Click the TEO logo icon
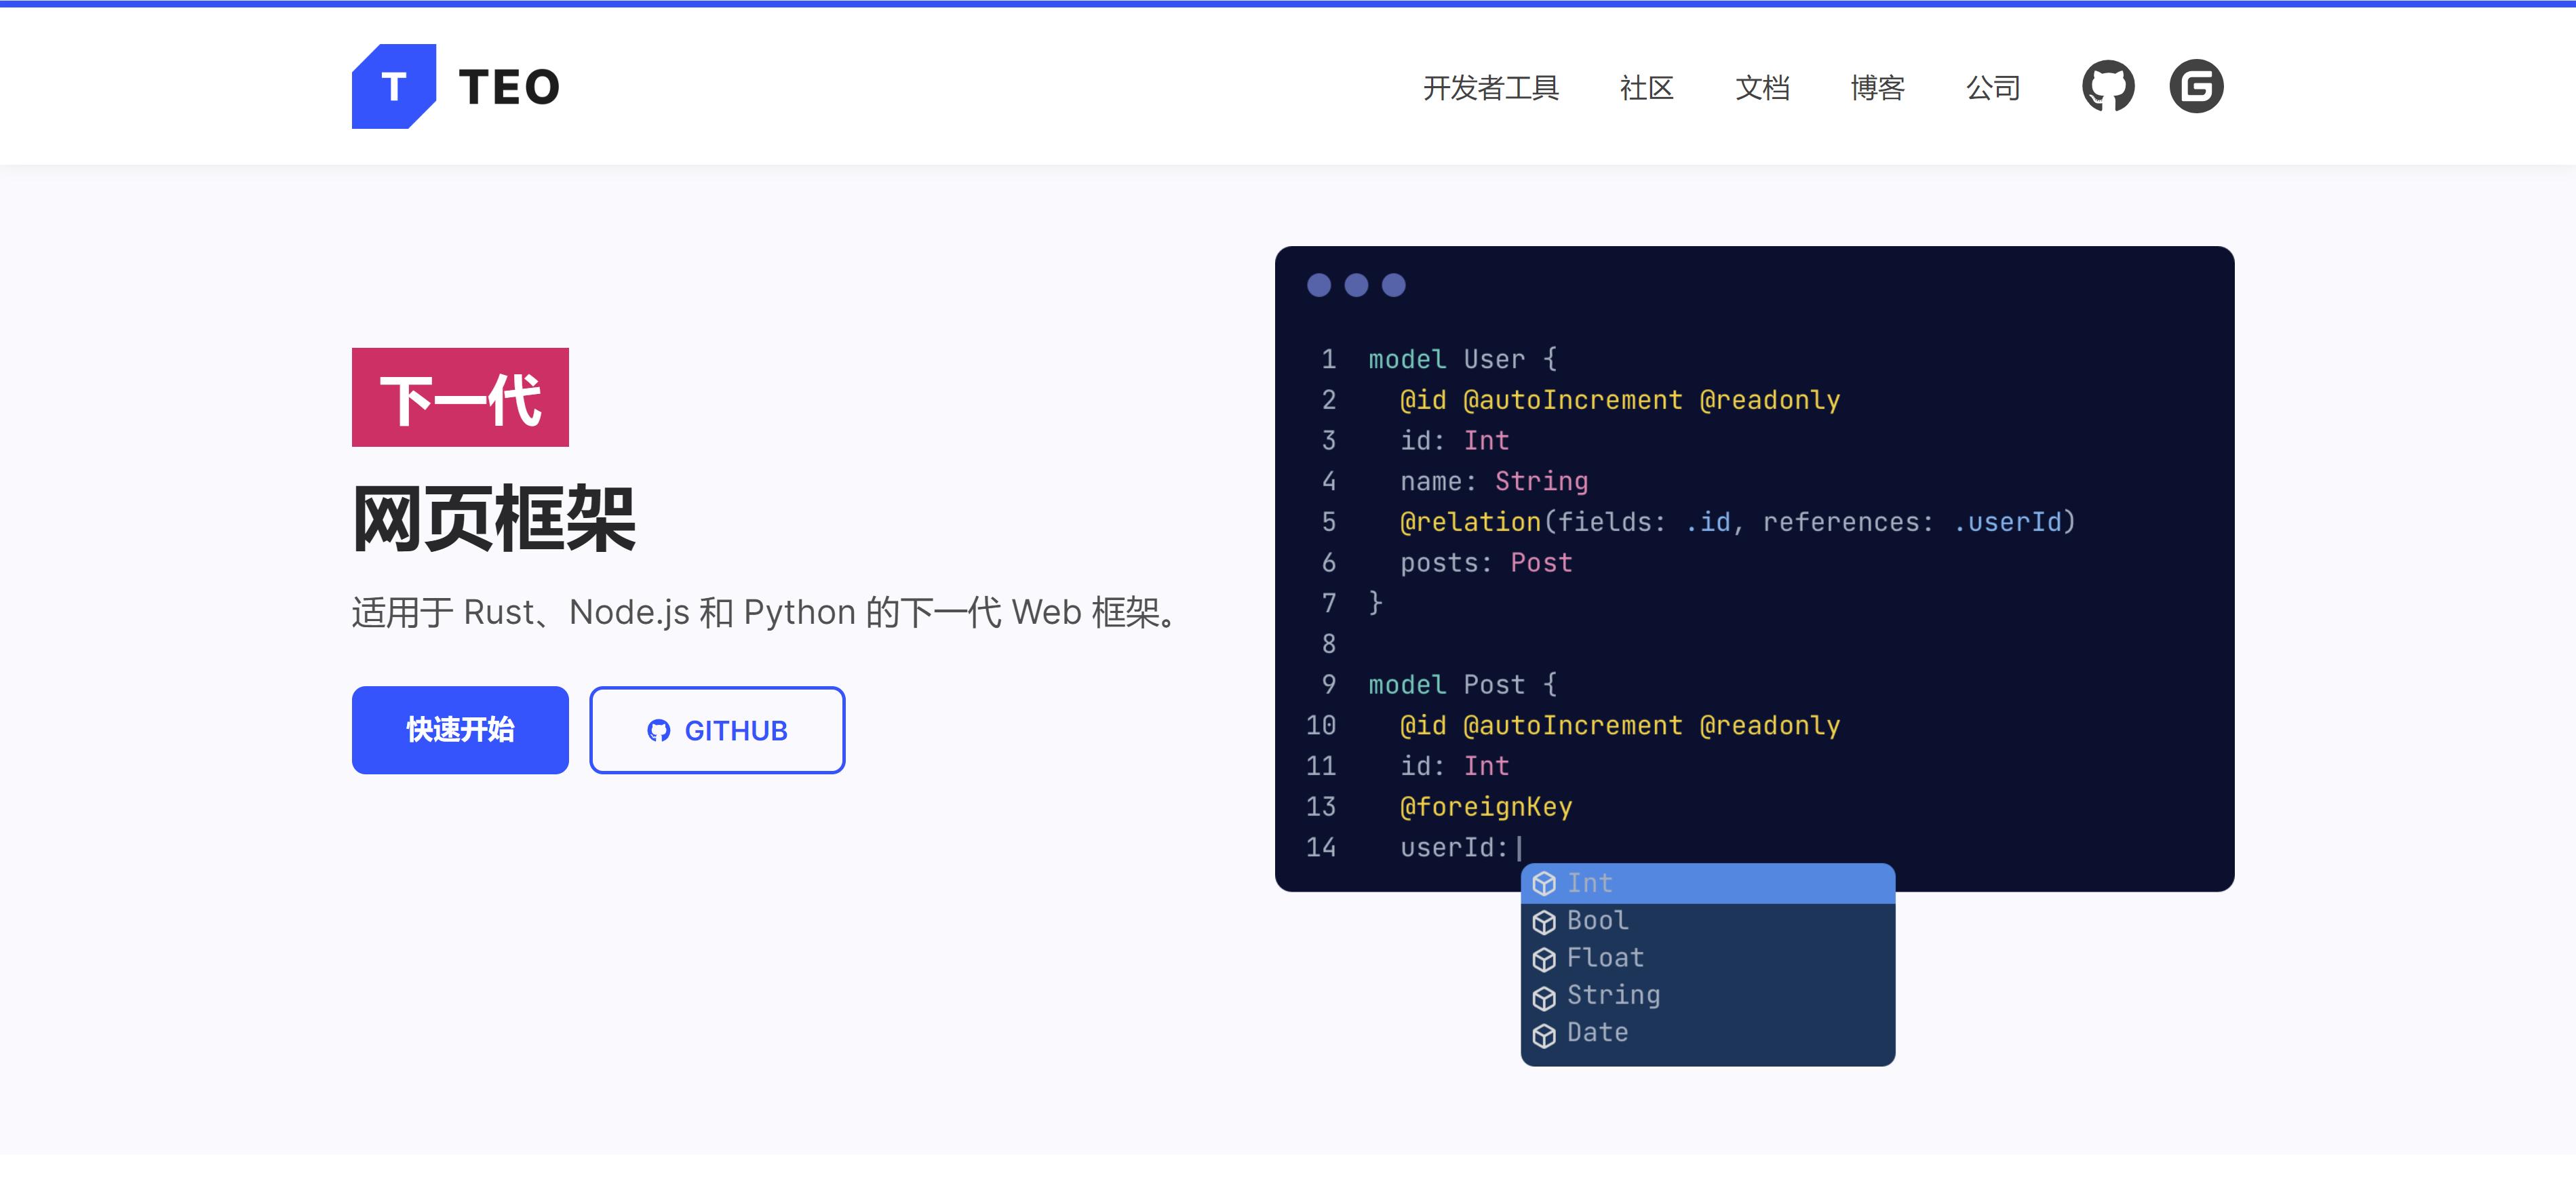The width and height of the screenshot is (2576, 1192). [394, 87]
